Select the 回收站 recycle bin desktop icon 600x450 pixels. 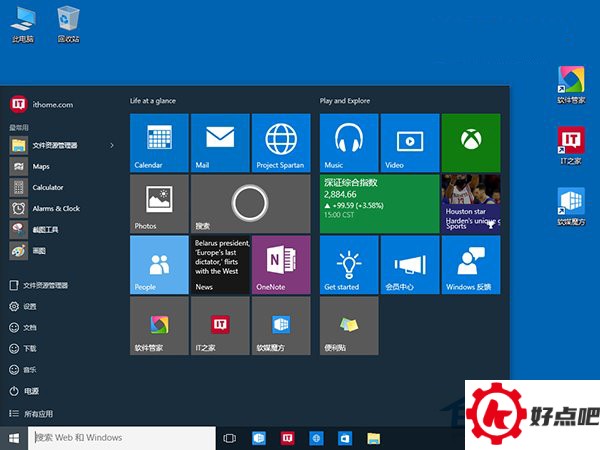coord(68,25)
